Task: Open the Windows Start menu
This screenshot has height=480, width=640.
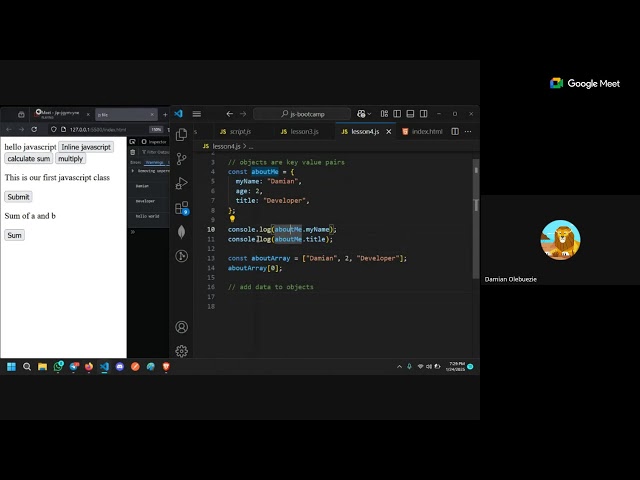Action: 11,367
